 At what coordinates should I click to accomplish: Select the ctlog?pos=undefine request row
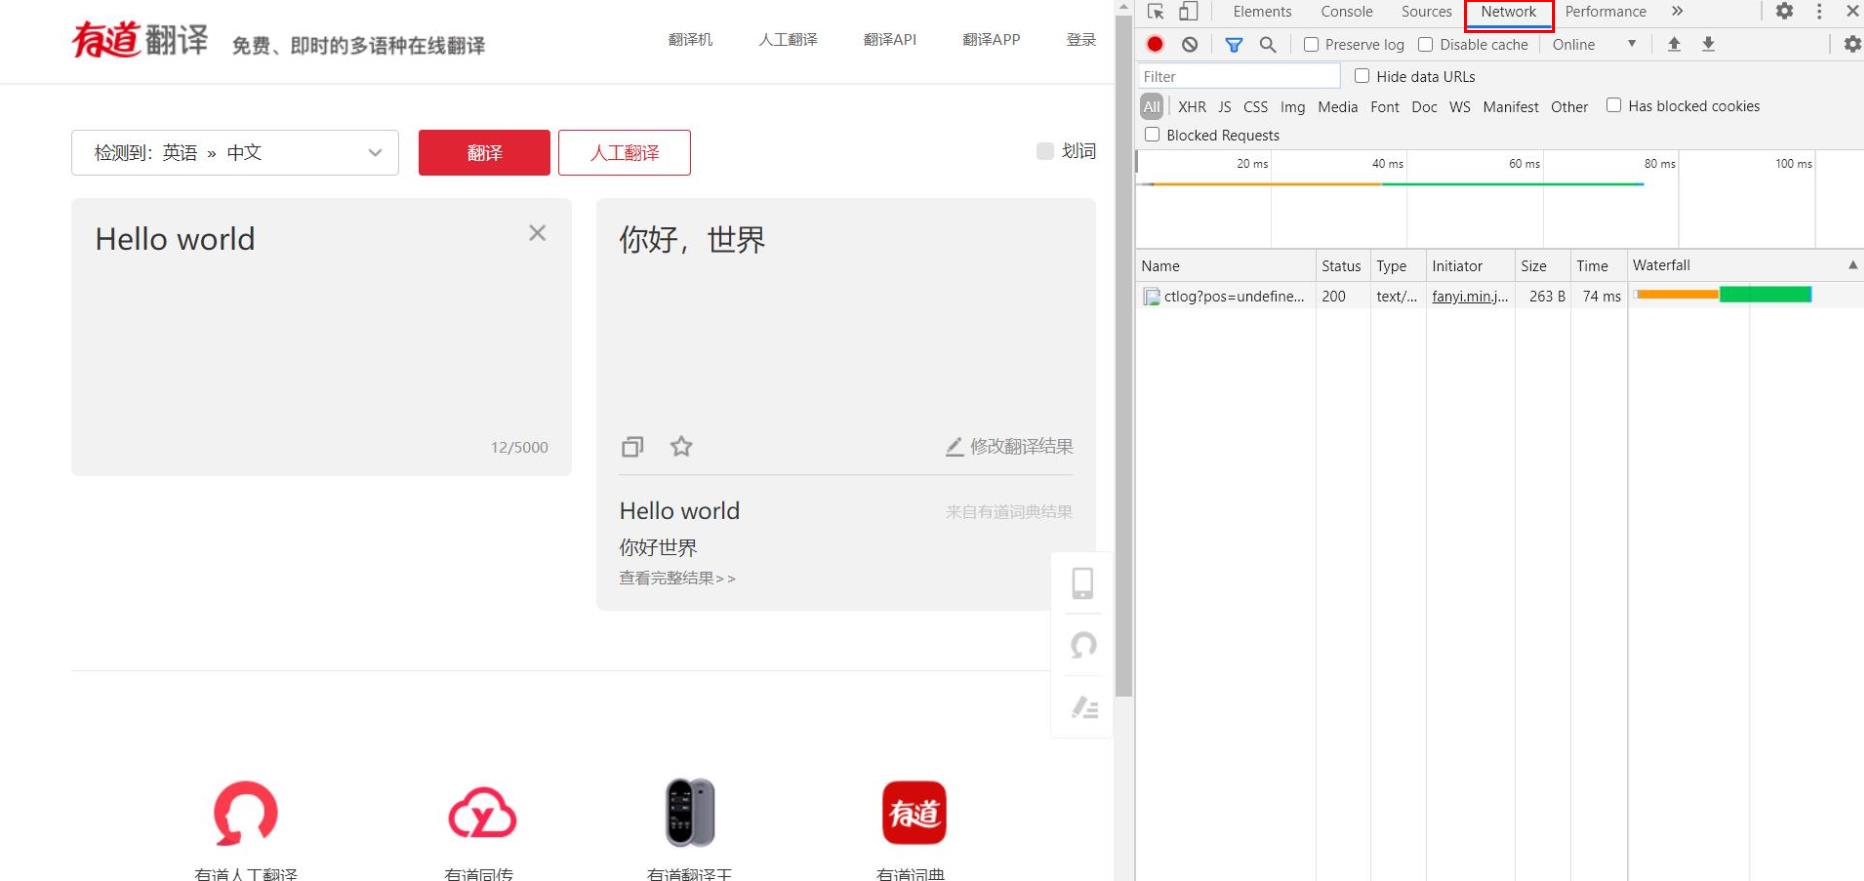pyautogui.click(x=1499, y=296)
